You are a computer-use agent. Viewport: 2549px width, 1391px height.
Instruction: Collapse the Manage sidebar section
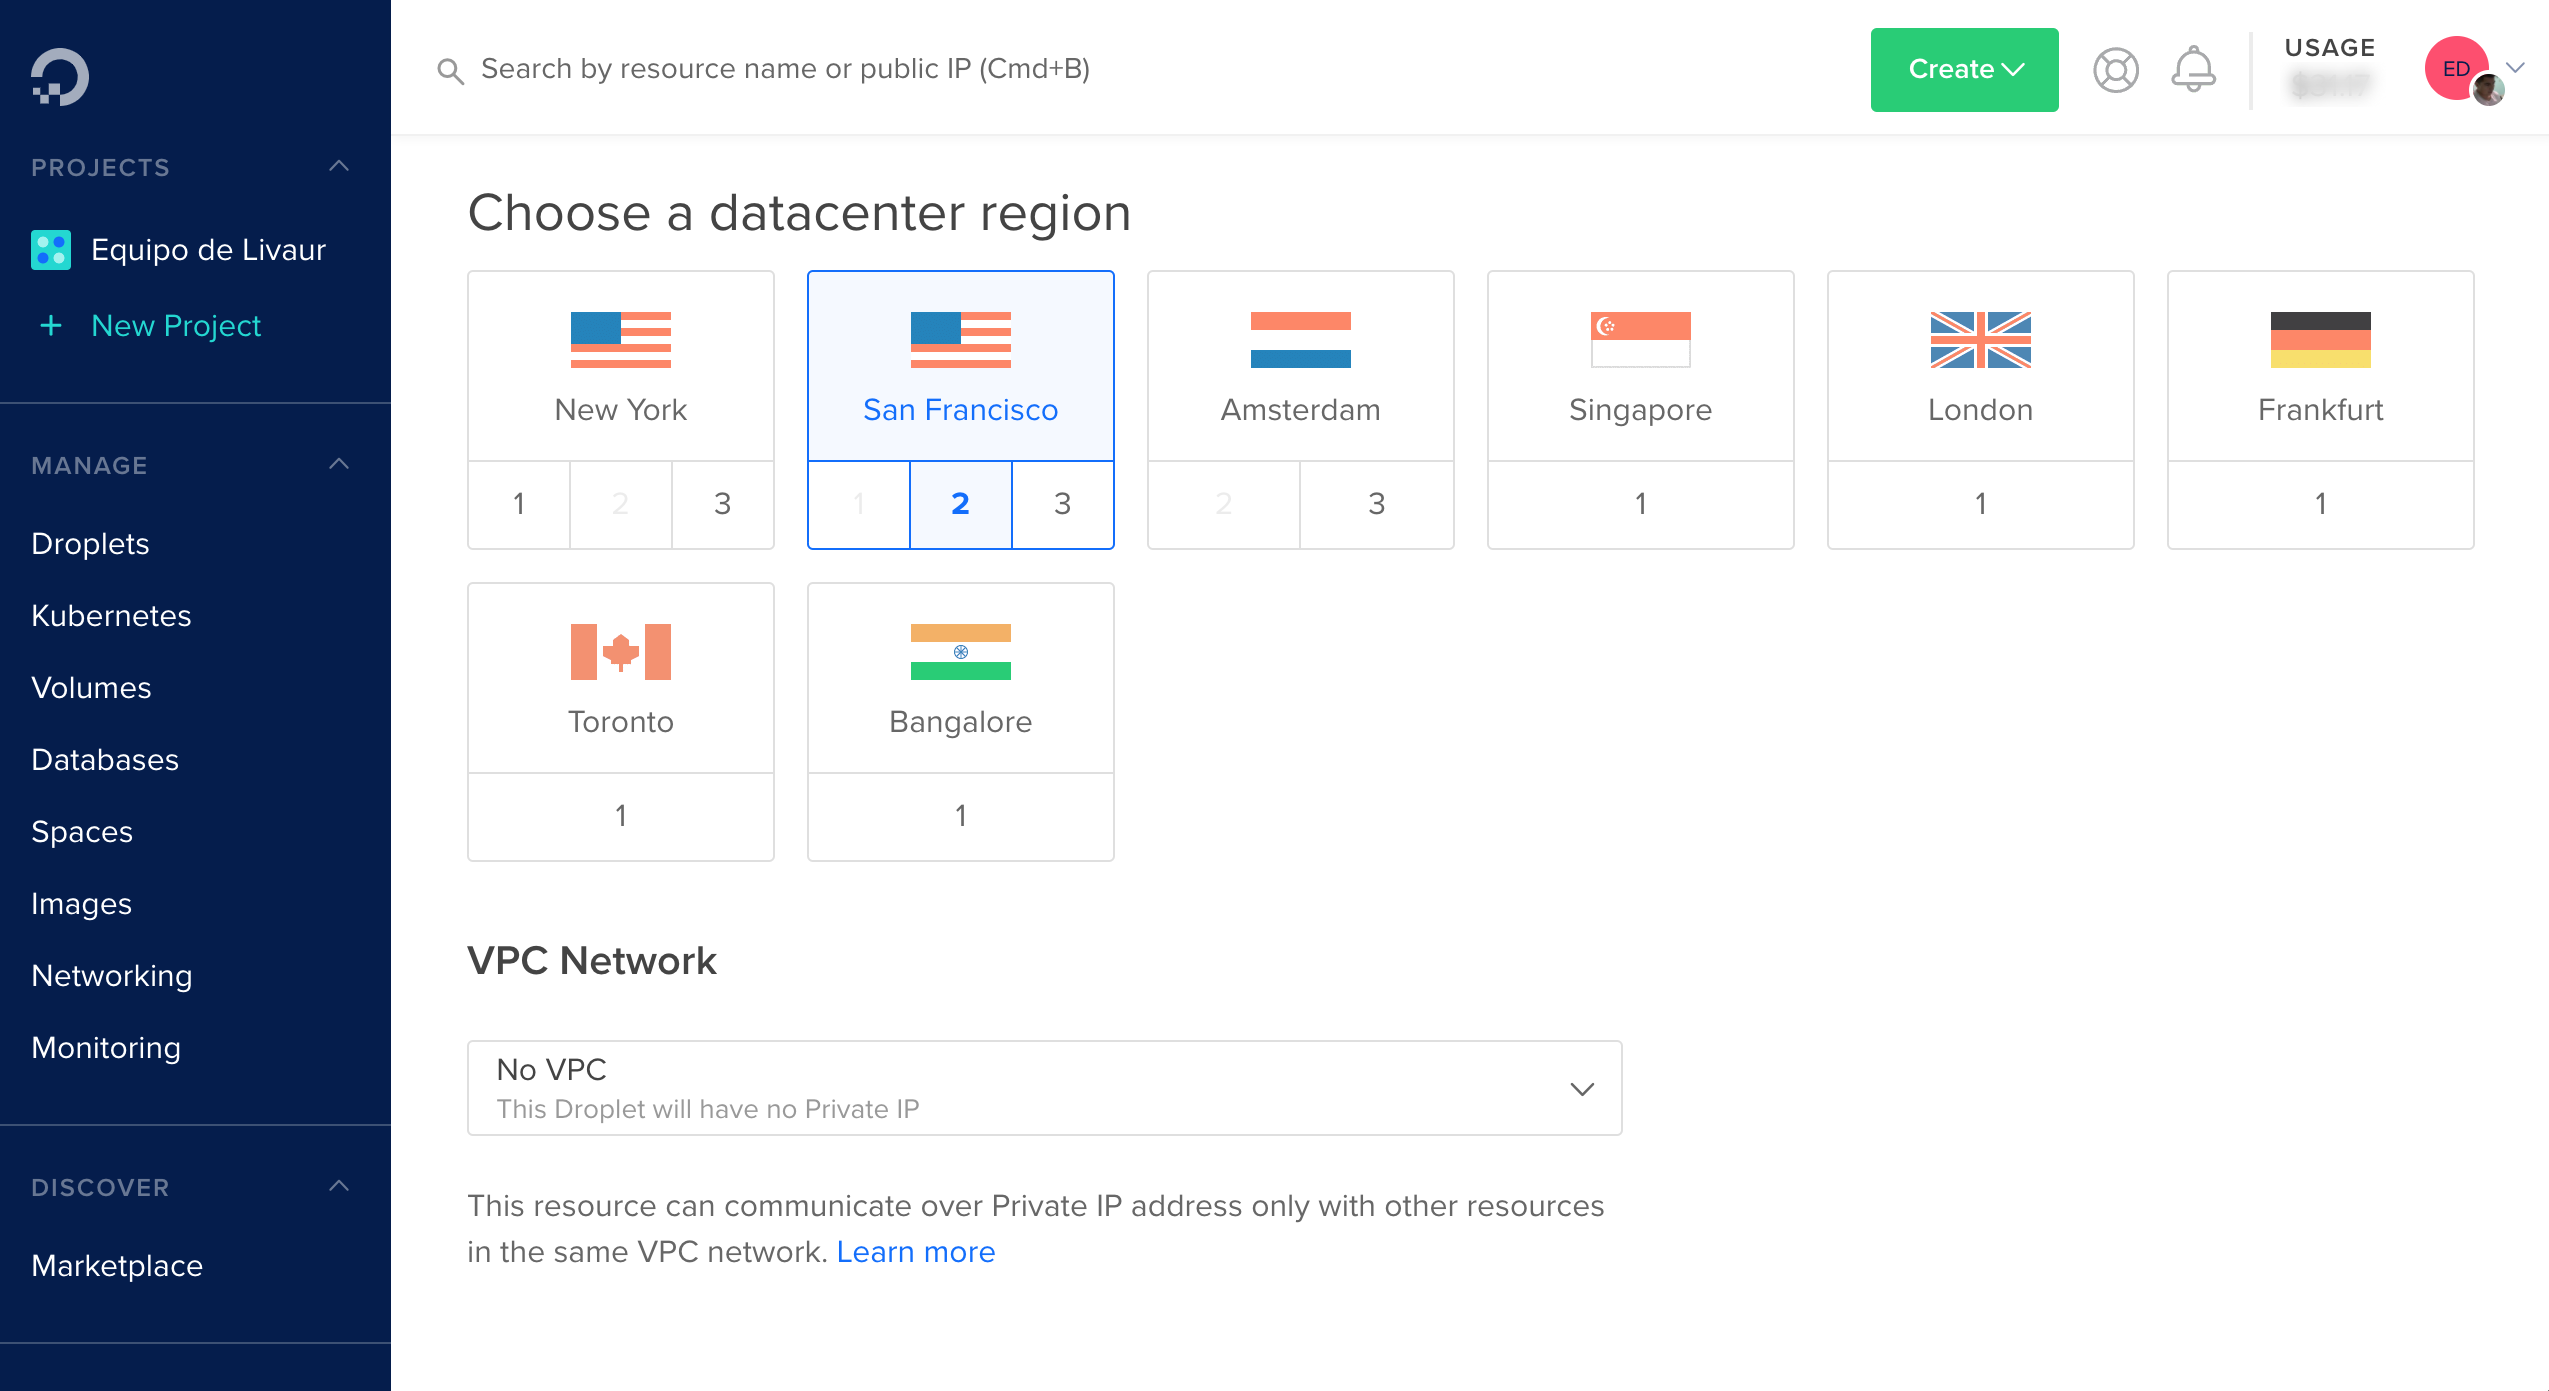click(339, 464)
